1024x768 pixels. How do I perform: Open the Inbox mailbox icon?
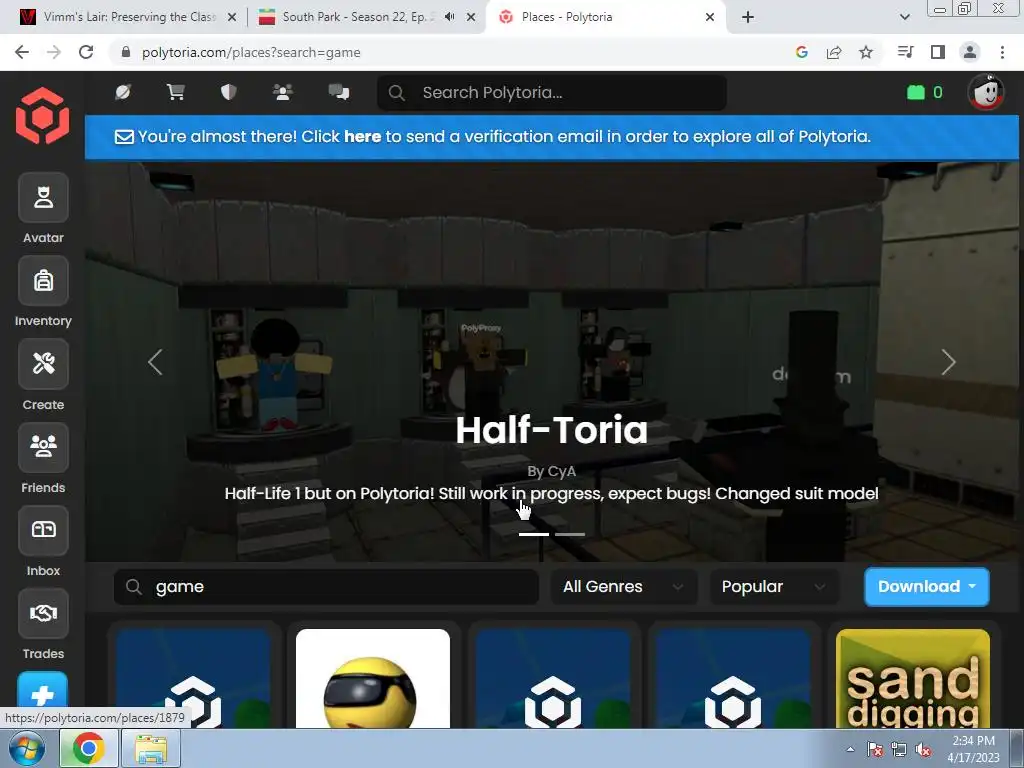[x=43, y=530]
